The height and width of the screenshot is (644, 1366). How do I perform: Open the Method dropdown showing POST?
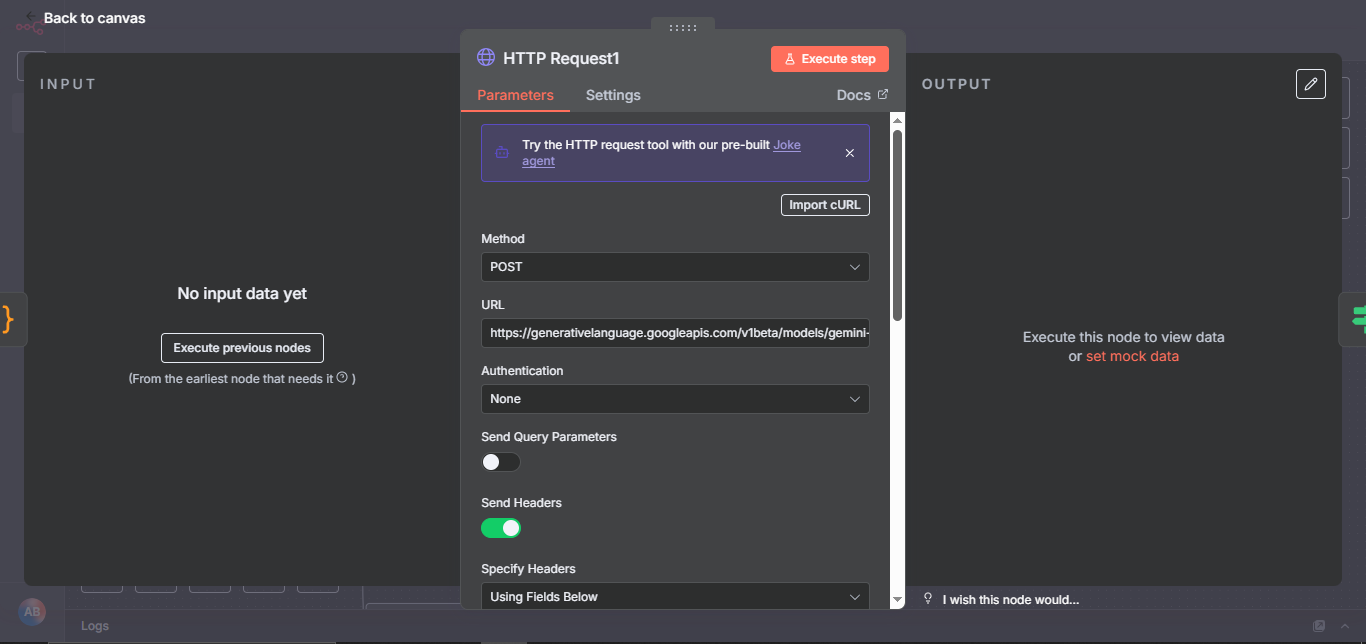click(x=675, y=267)
